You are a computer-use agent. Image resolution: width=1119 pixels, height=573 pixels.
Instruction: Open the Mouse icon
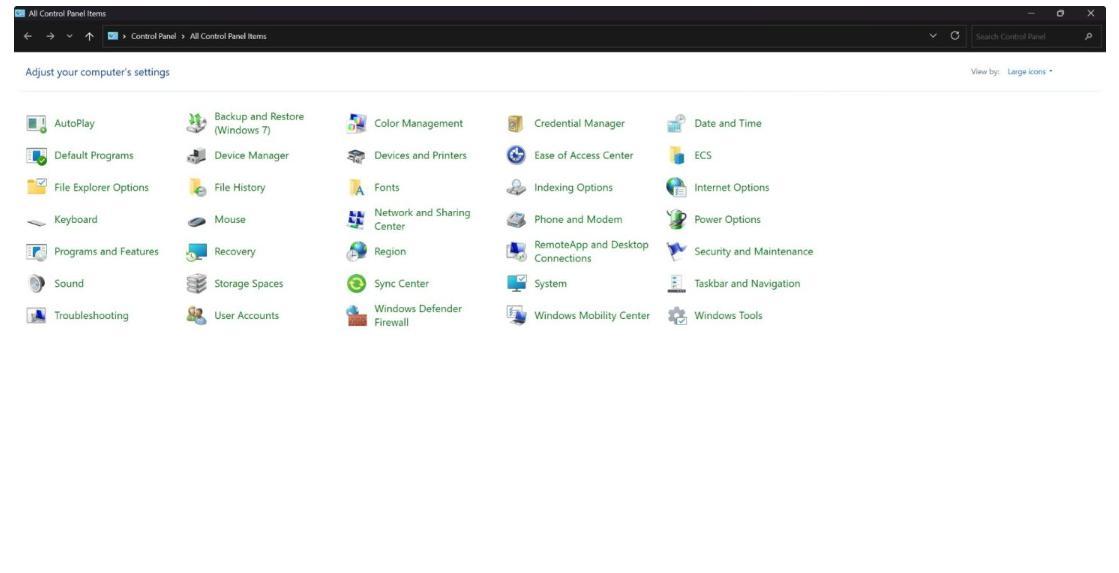click(196, 221)
